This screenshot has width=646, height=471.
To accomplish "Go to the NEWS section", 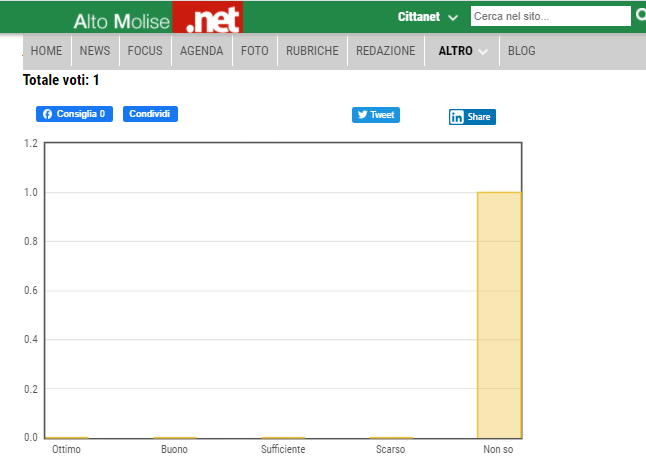I will coord(95,51).
